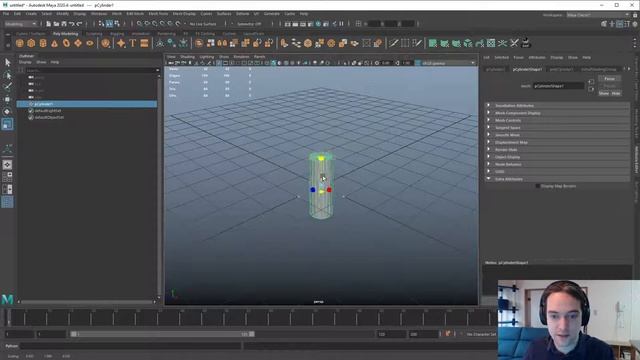Create a polygon cube from the shelf

pos(31,43)
